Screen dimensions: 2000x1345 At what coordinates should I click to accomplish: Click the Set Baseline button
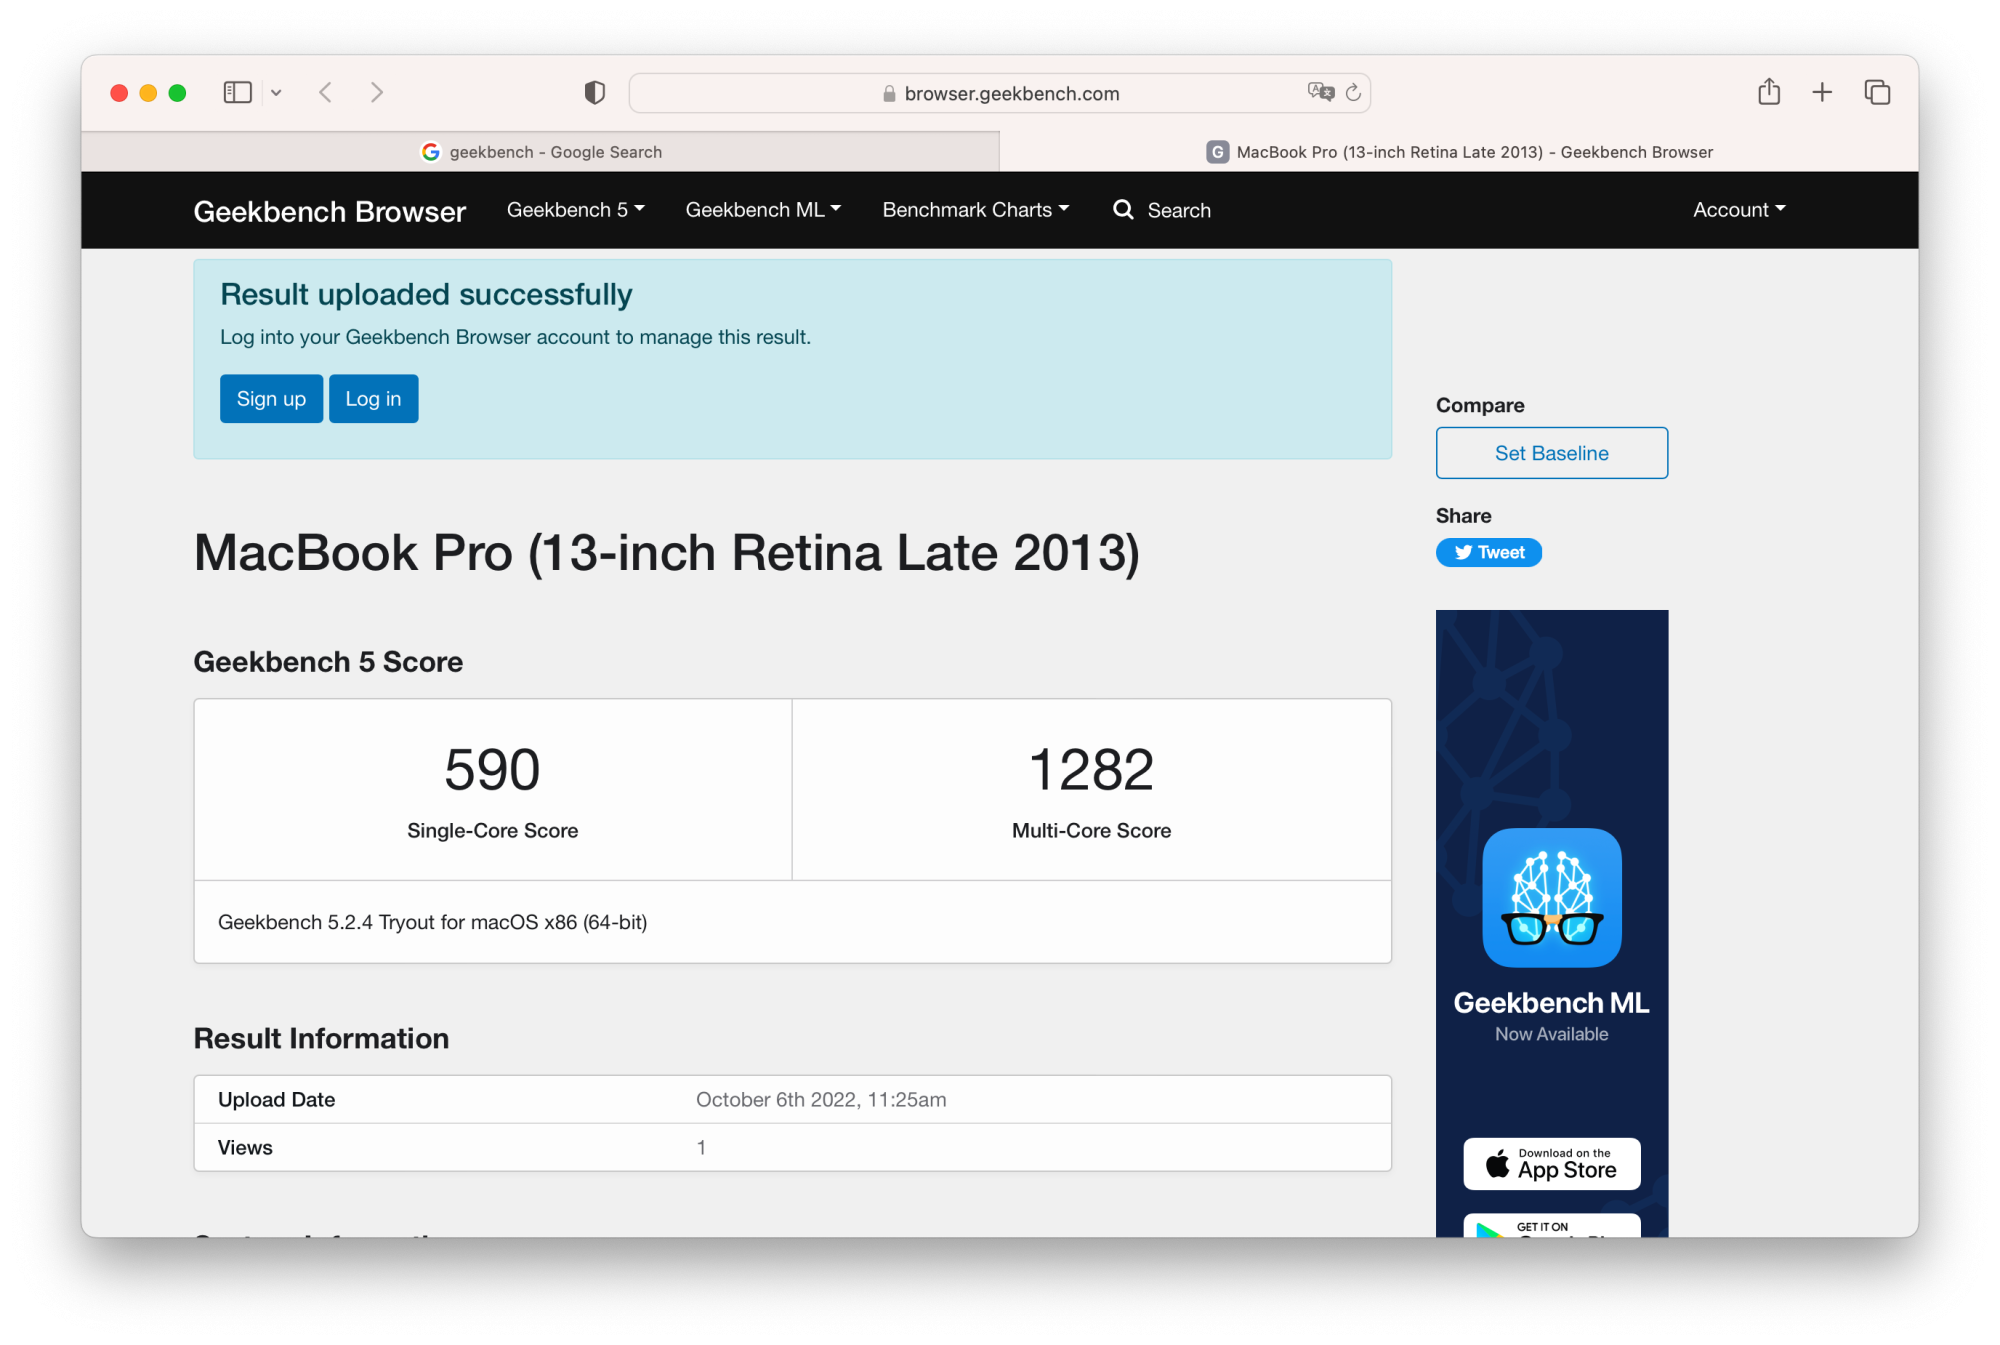(x=1551, y=453)
